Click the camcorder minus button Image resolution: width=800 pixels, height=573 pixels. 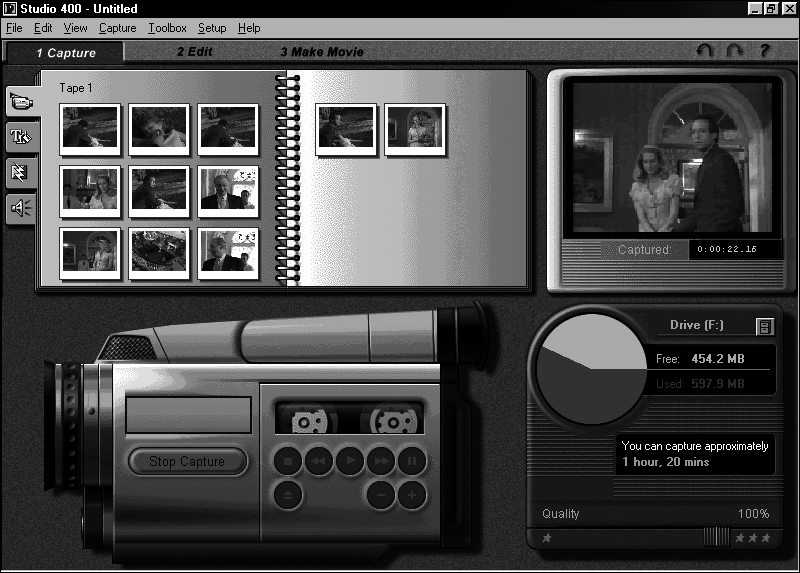381,495
